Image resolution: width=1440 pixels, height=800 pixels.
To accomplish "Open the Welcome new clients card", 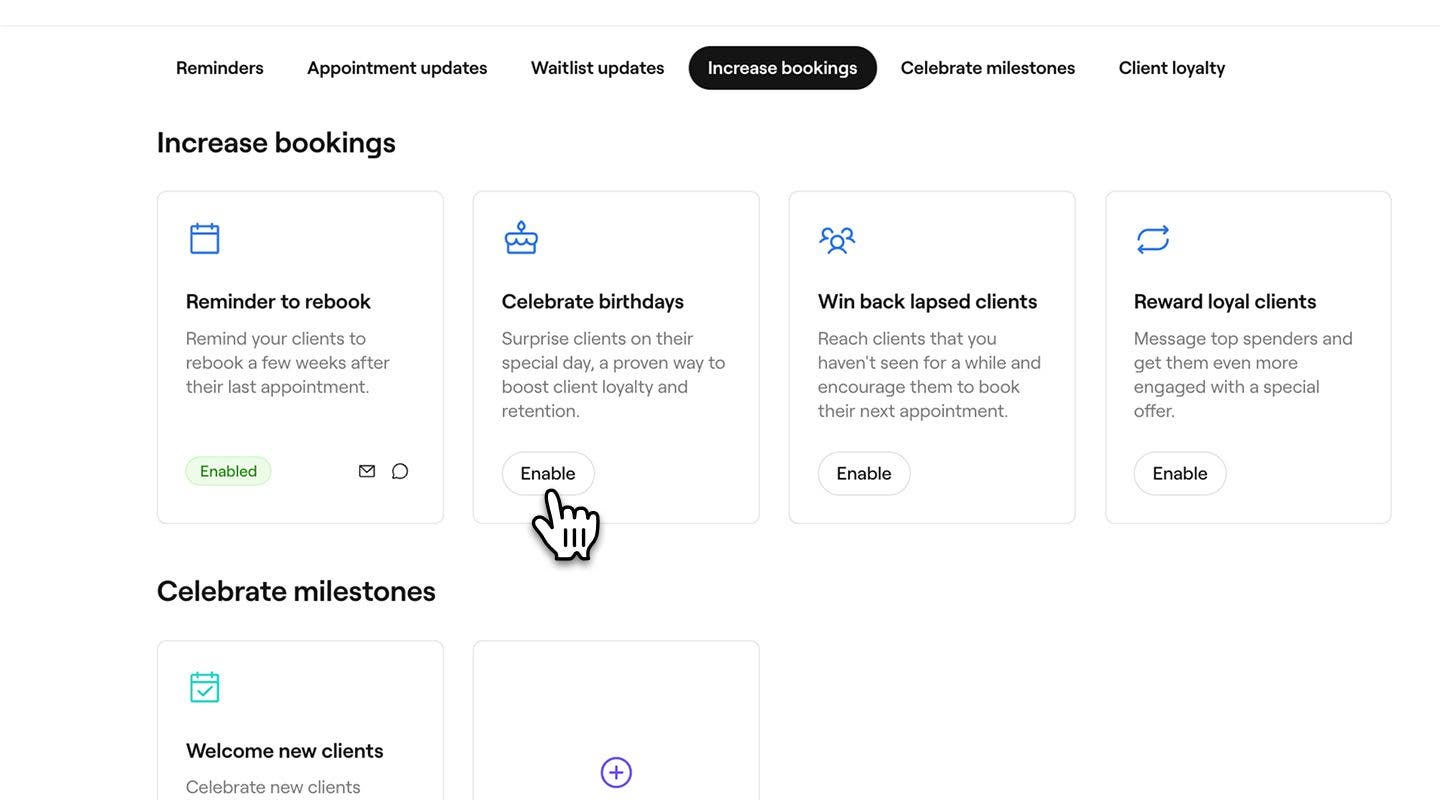I will 300,720.
